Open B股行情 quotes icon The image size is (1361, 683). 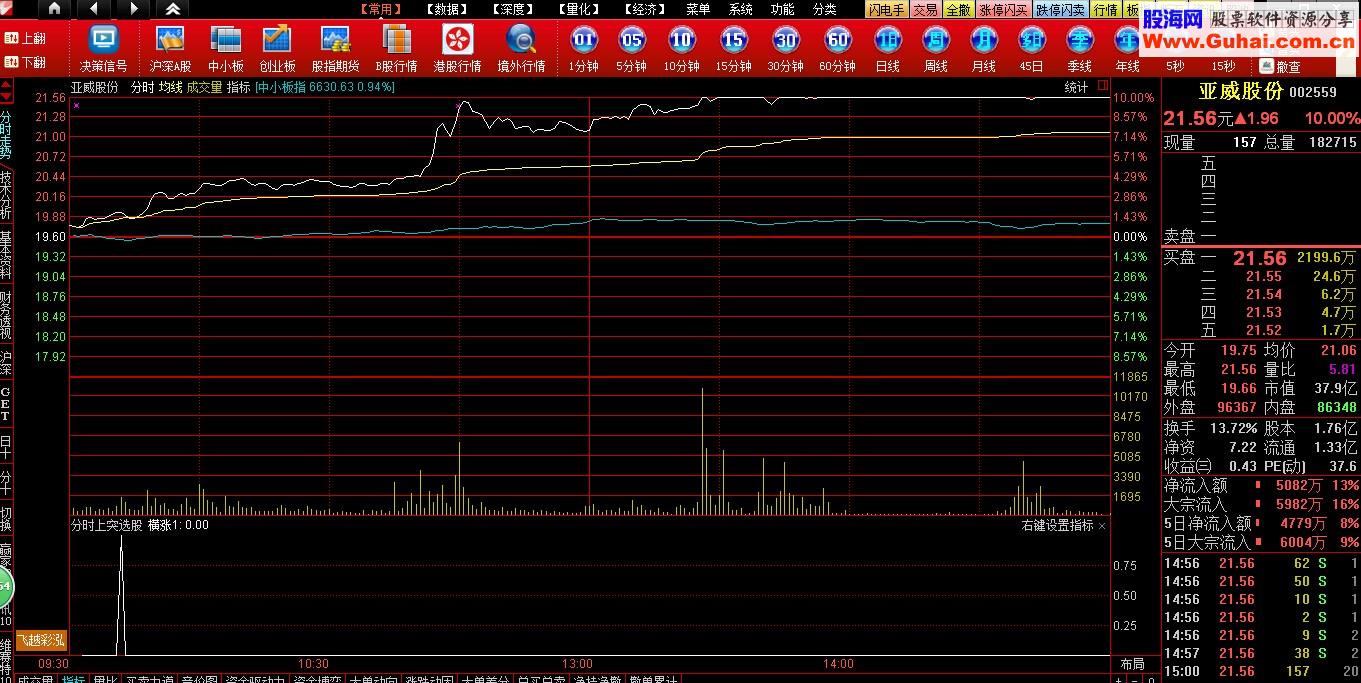tap(397, 49)
